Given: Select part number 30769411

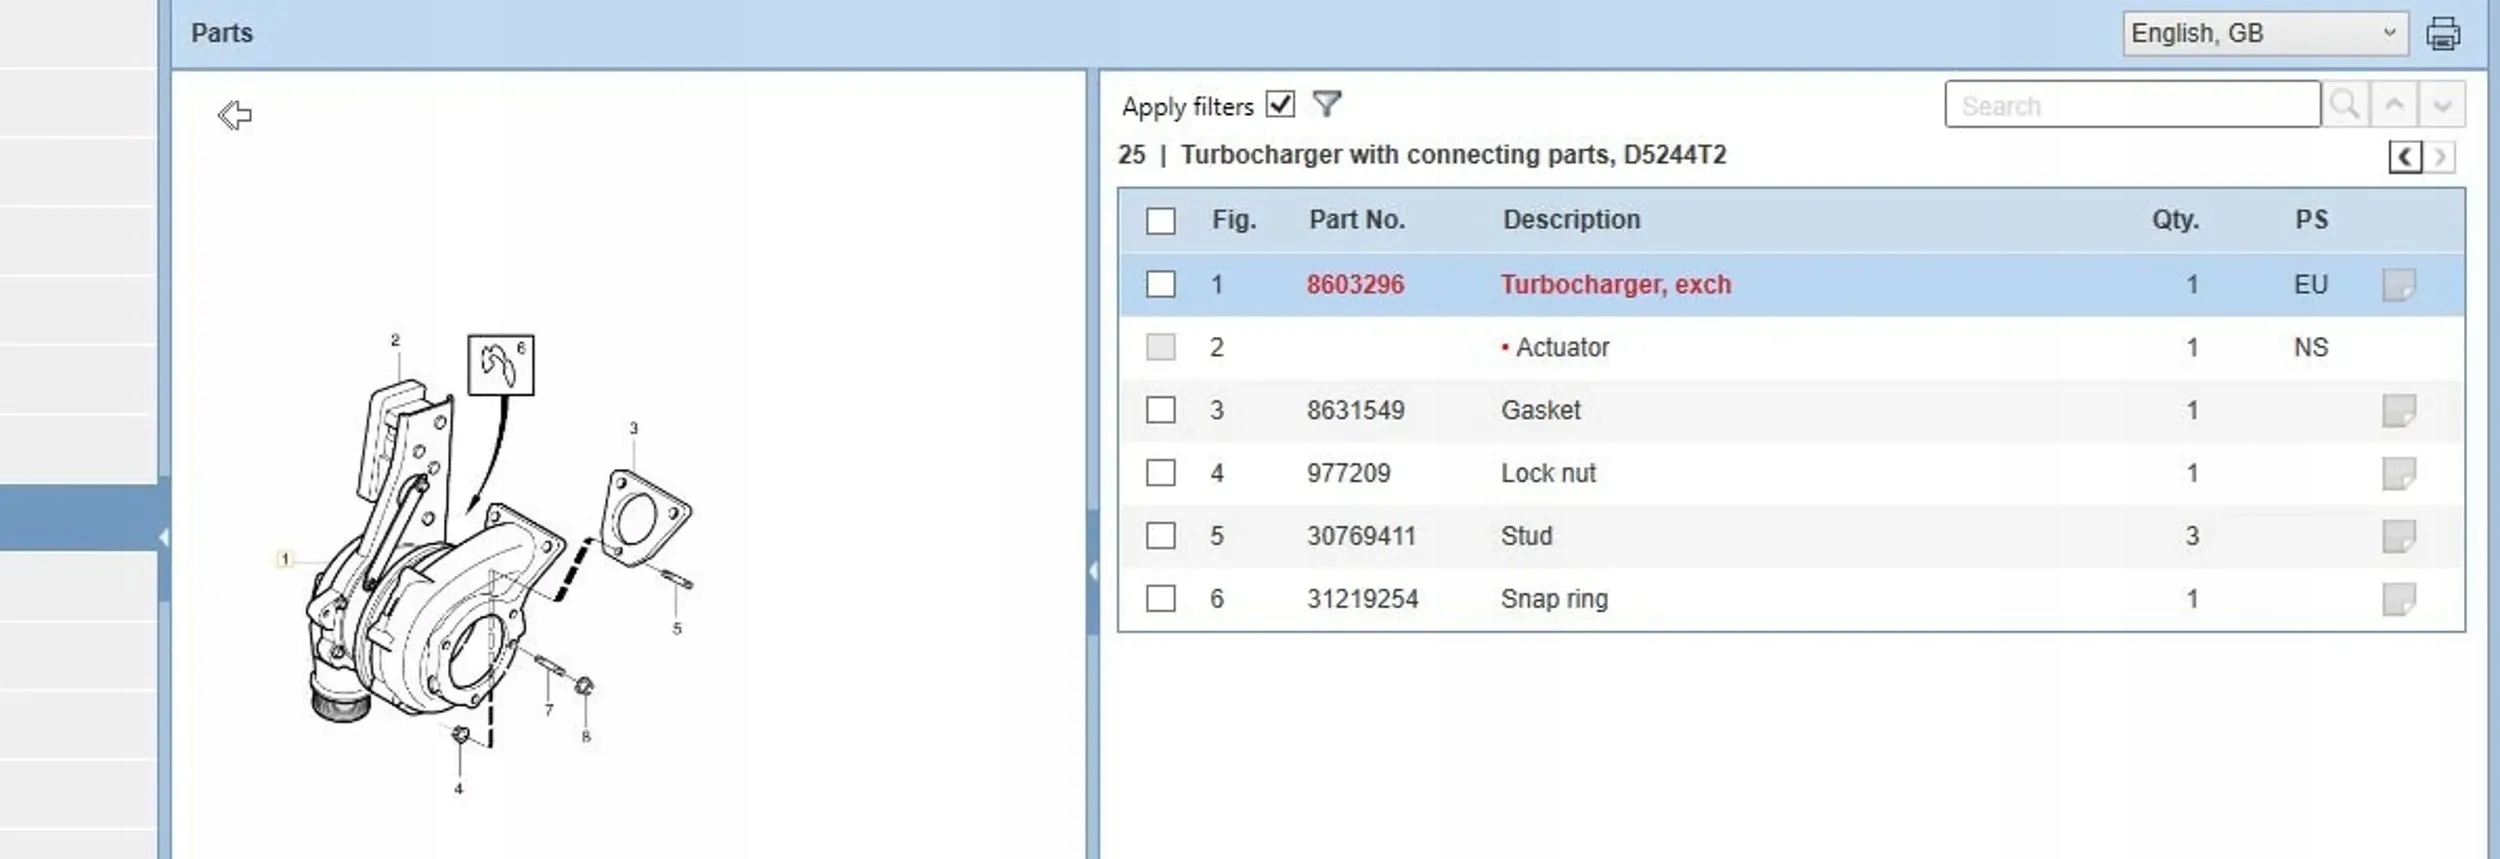Looking at the screenshot, I should pos(1361,536).
